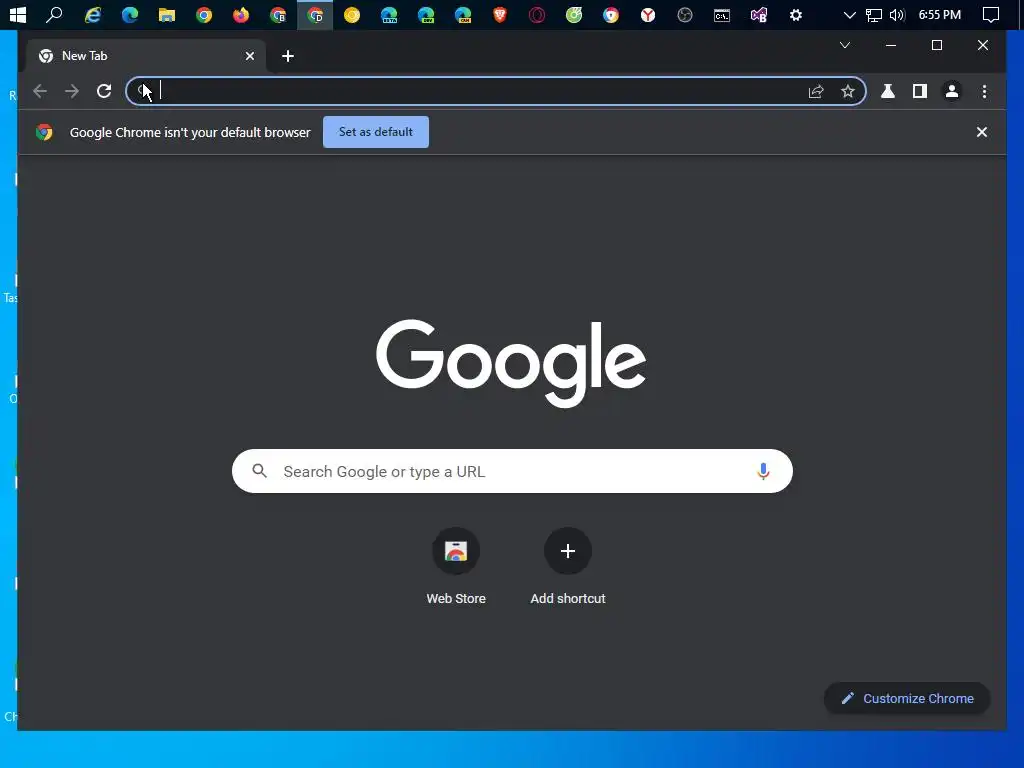The image size is (1024, 768).
Task: Open the tab search dropdown
Action: (844, 45)
